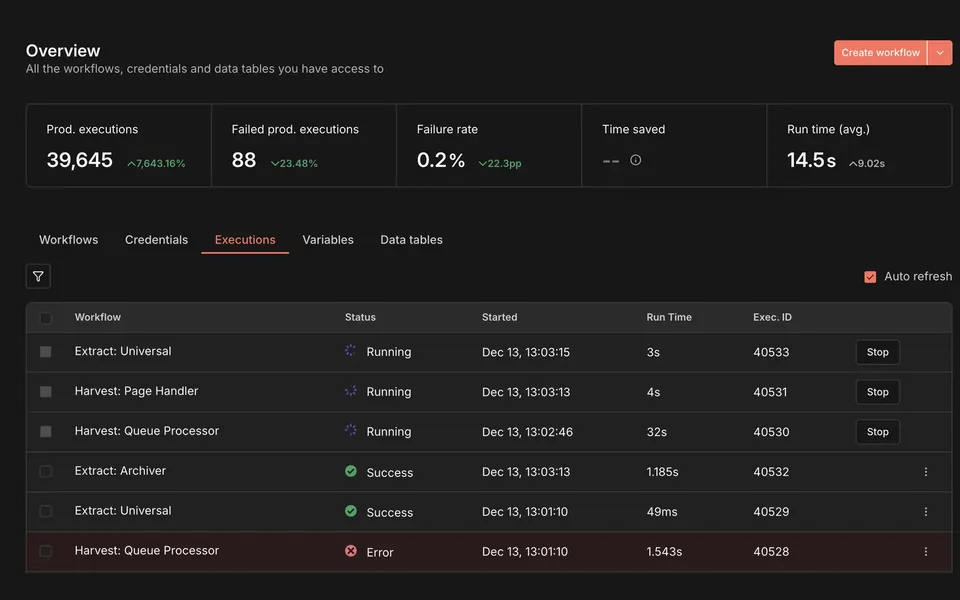Screen dimensions: 960x600
Task: Open the three-dot menu for execution 40529
Action: click(926, 511)
